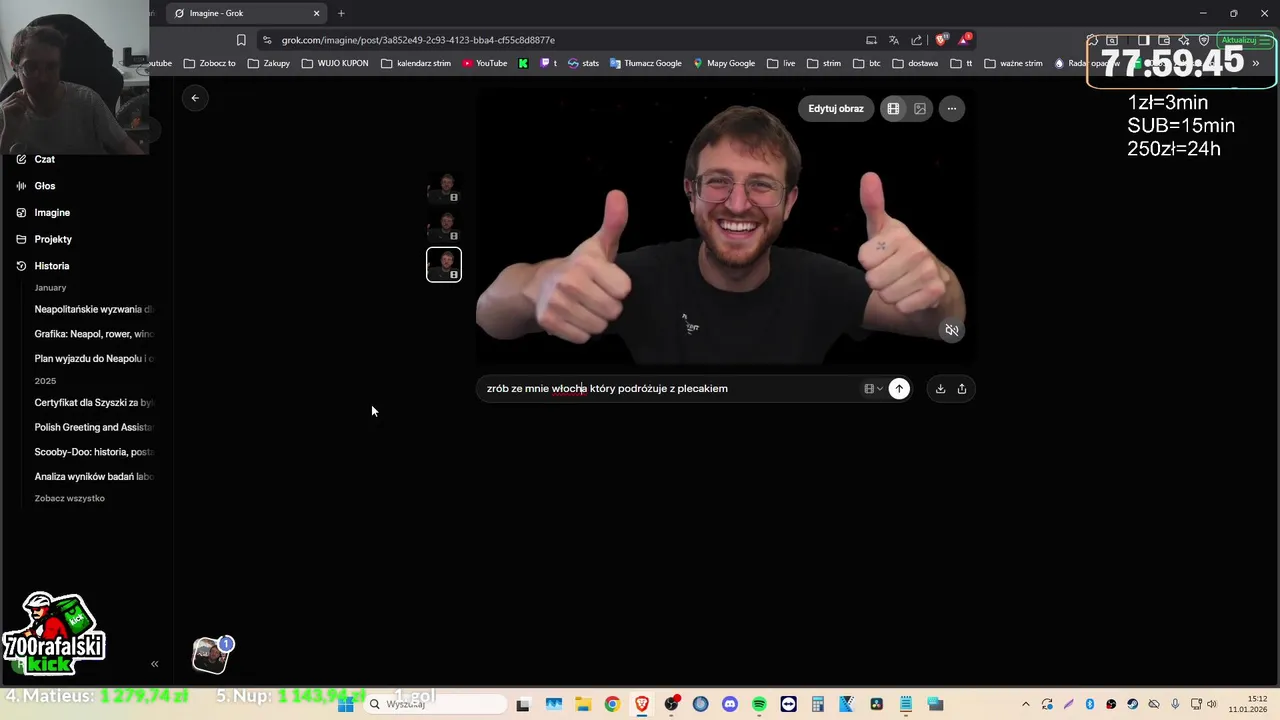Open Czat in the sidebar
Viewport: 1280px width, 720px height.
coord(44,159)
